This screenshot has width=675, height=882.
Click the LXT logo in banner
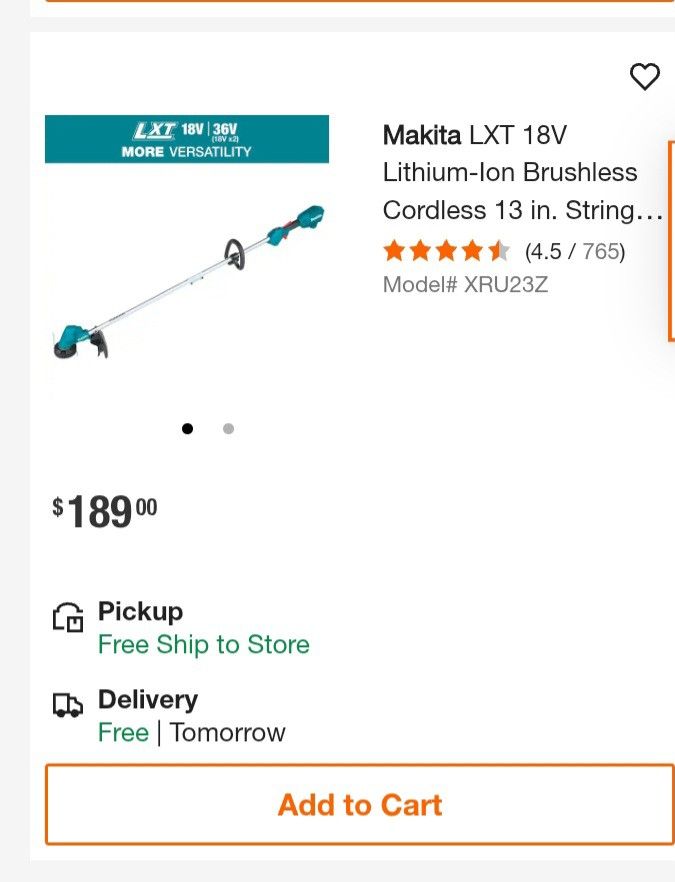(x=154, y=131)
